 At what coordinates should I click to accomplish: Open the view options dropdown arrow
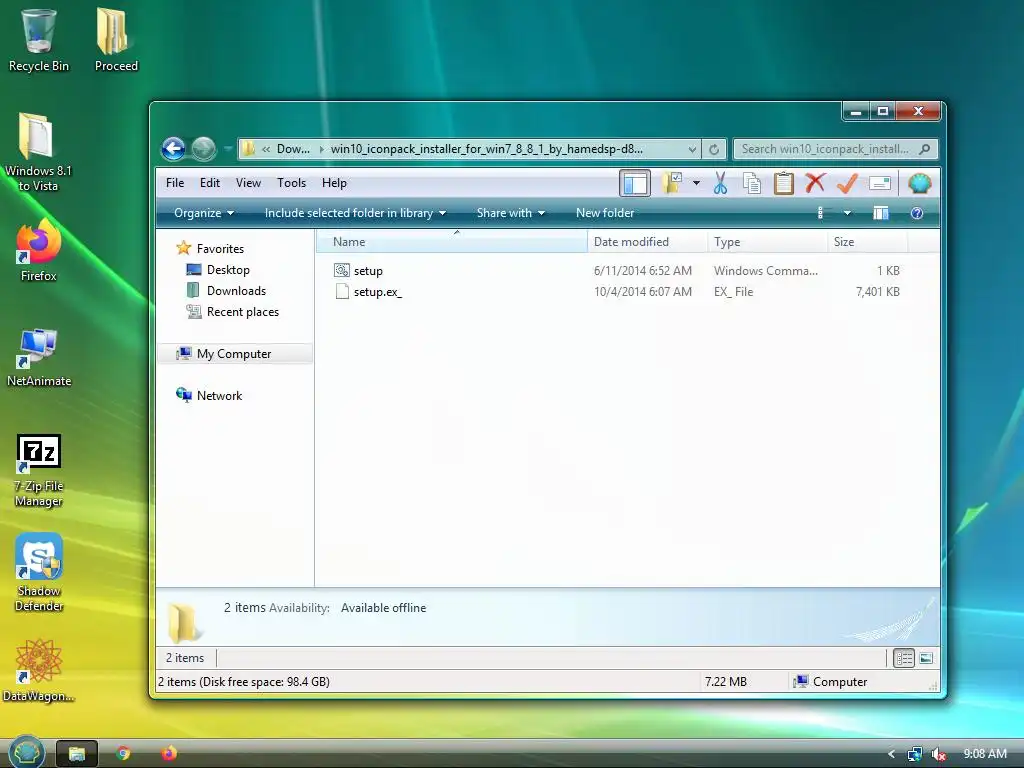pos(847,213)
